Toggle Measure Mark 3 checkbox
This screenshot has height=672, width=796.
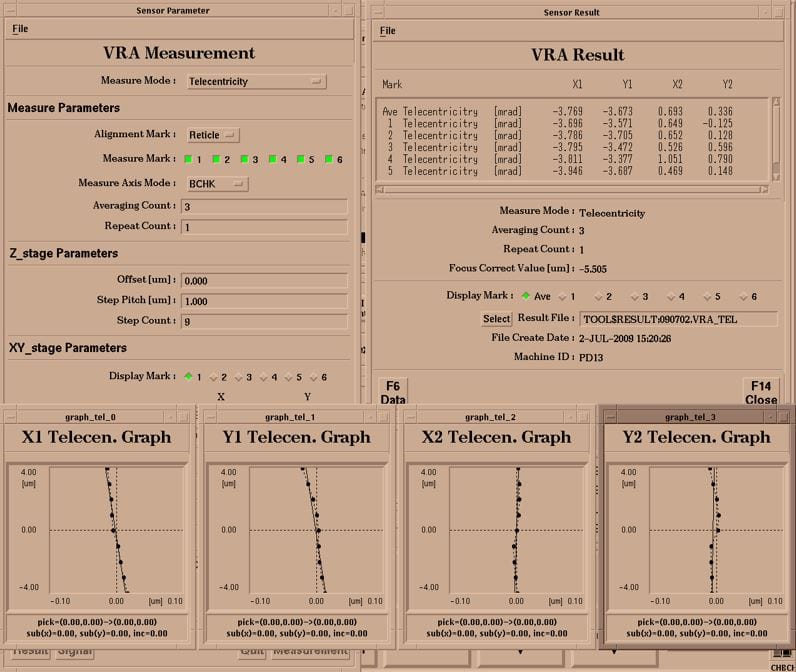pyautogui.click(x=245, y=159)
